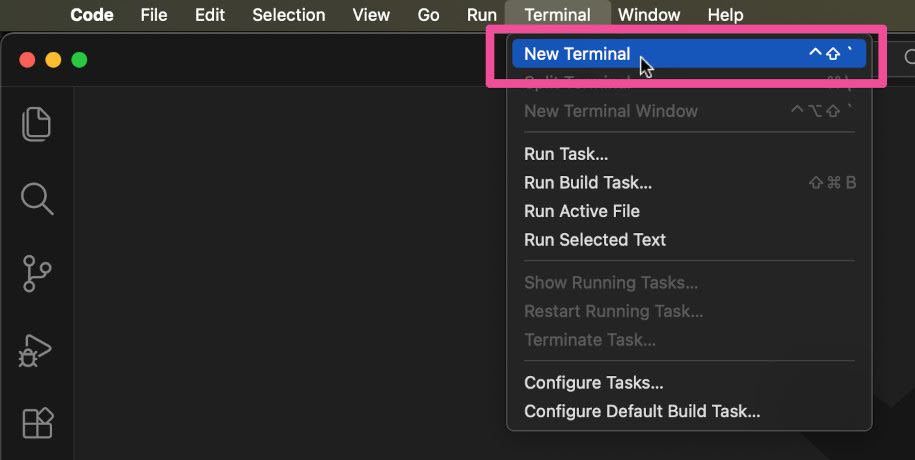Select Run Selected Text option
Image resolution: width=915 pixels, height=460 pixels.
(595, 240)
